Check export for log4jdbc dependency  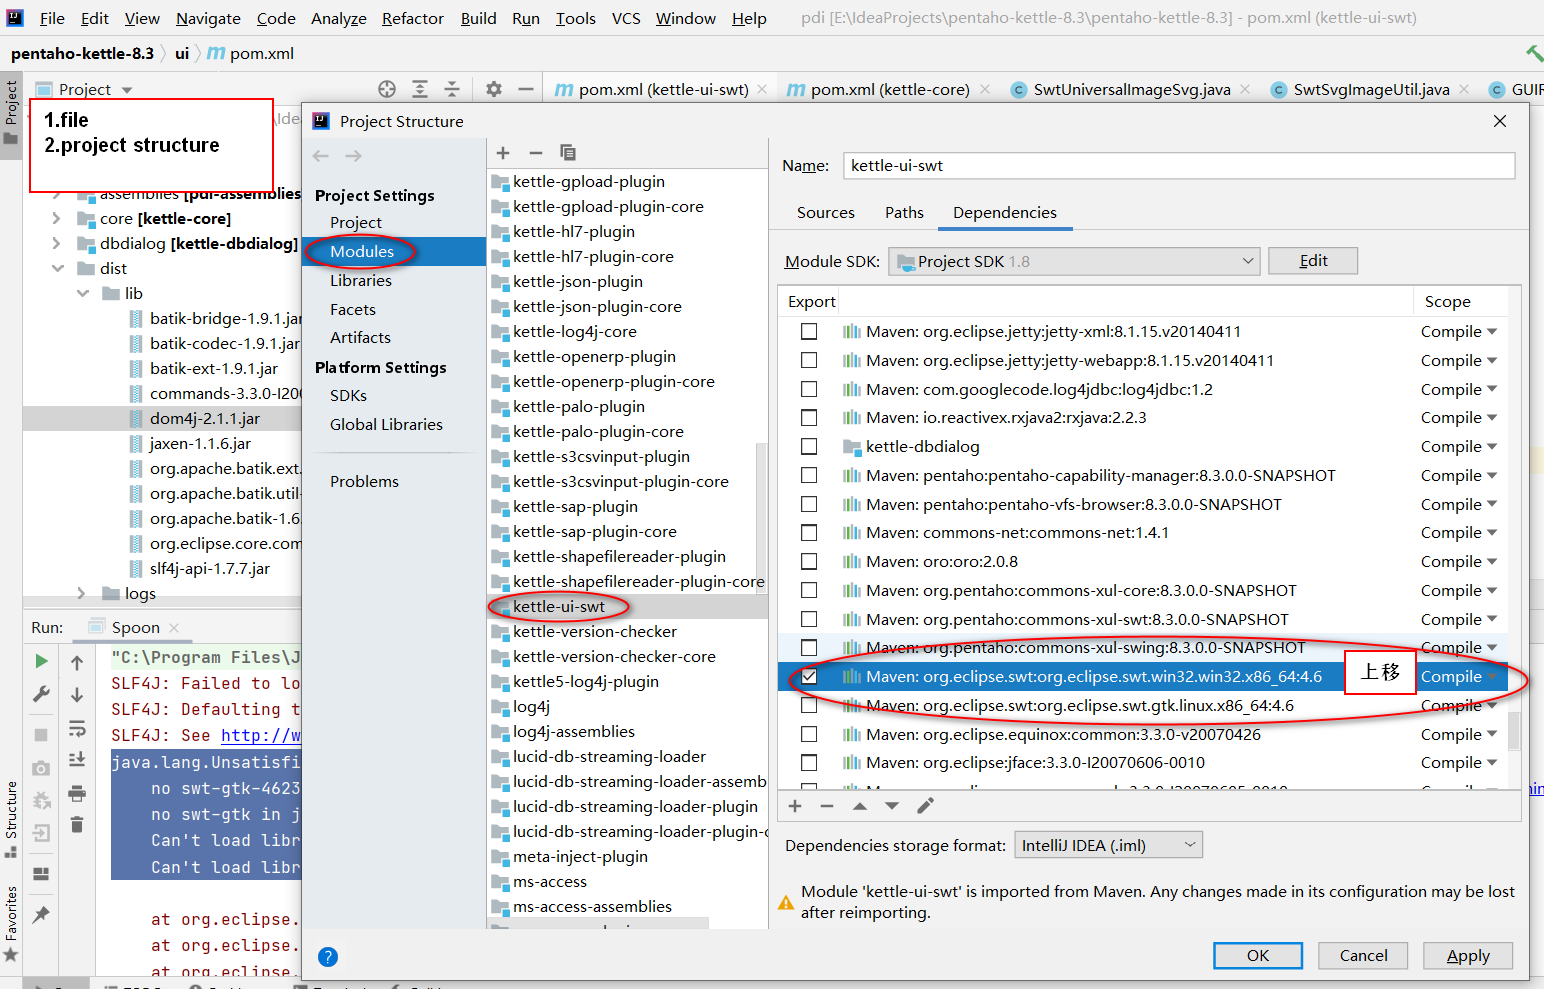809,389
